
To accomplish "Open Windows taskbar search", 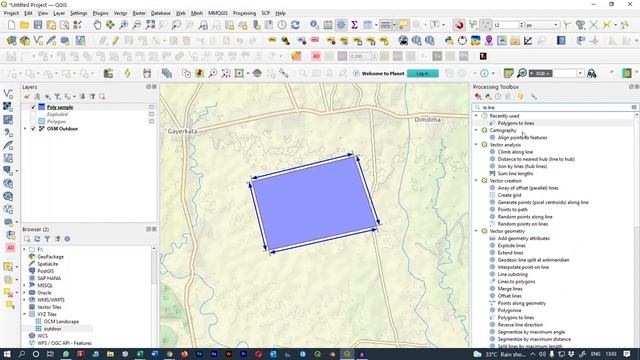I will 21,354.
